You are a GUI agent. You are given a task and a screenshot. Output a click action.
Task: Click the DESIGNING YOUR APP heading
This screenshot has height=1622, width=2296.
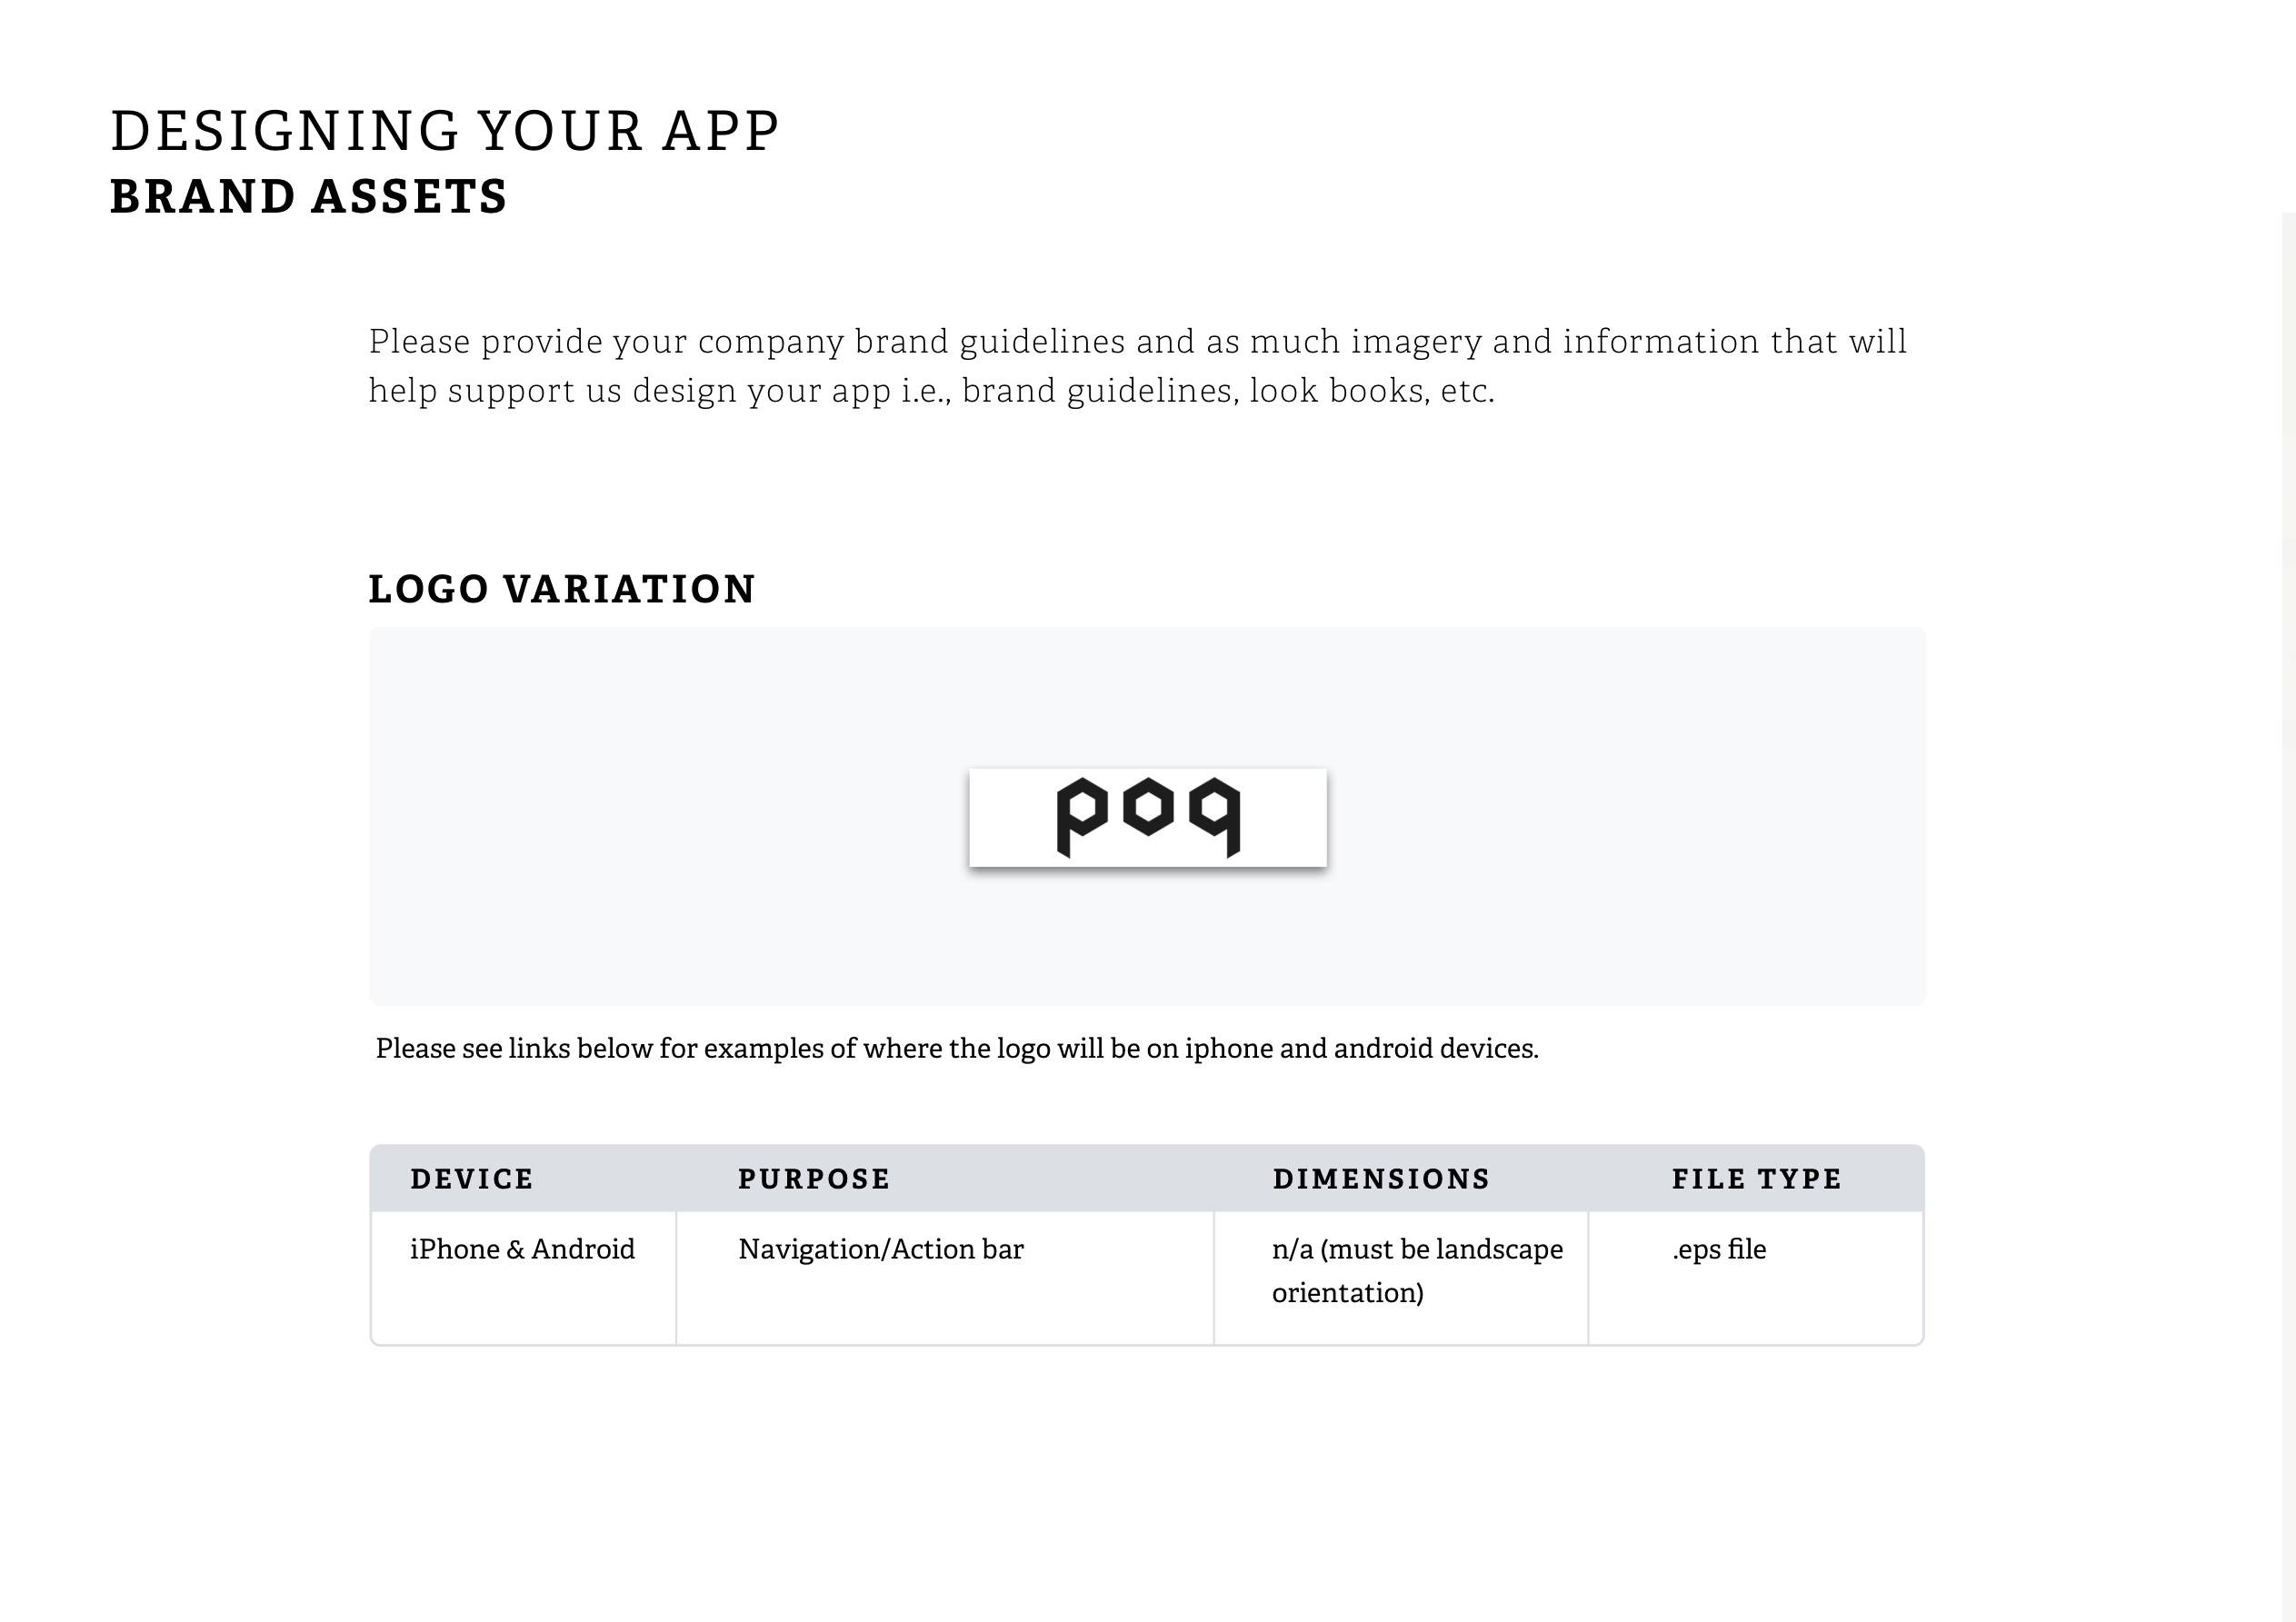[445, 131]
